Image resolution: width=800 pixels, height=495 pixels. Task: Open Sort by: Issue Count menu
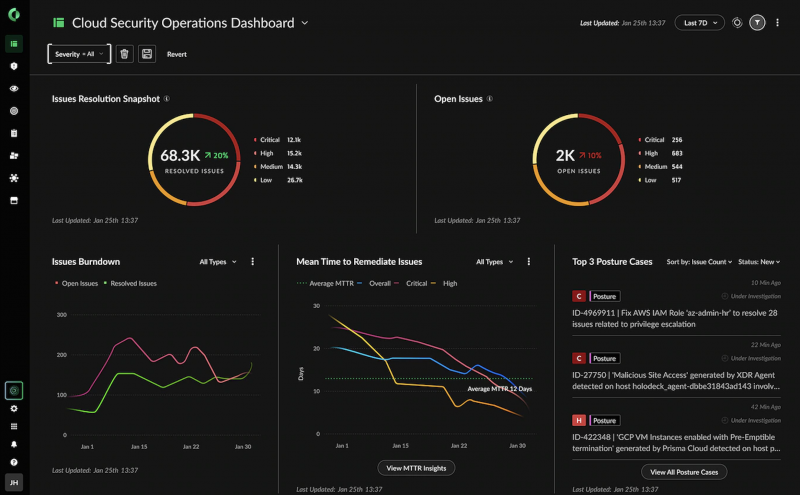[x=699, y=262]
